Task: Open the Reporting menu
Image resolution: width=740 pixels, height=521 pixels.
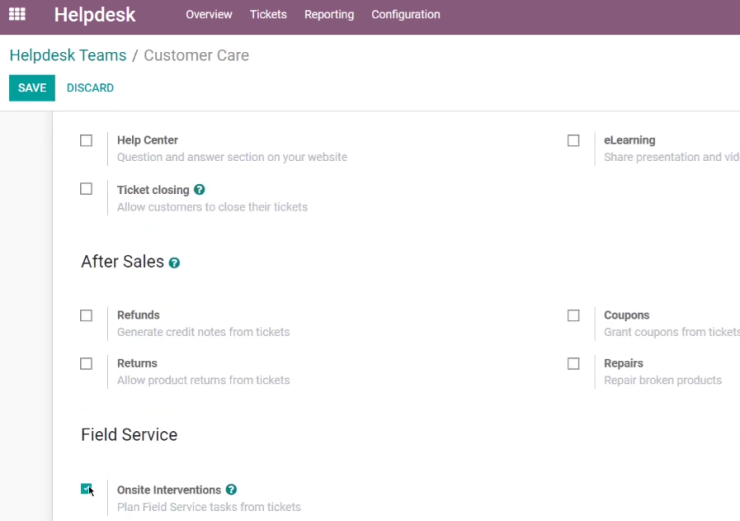Action: coord(329,15)
